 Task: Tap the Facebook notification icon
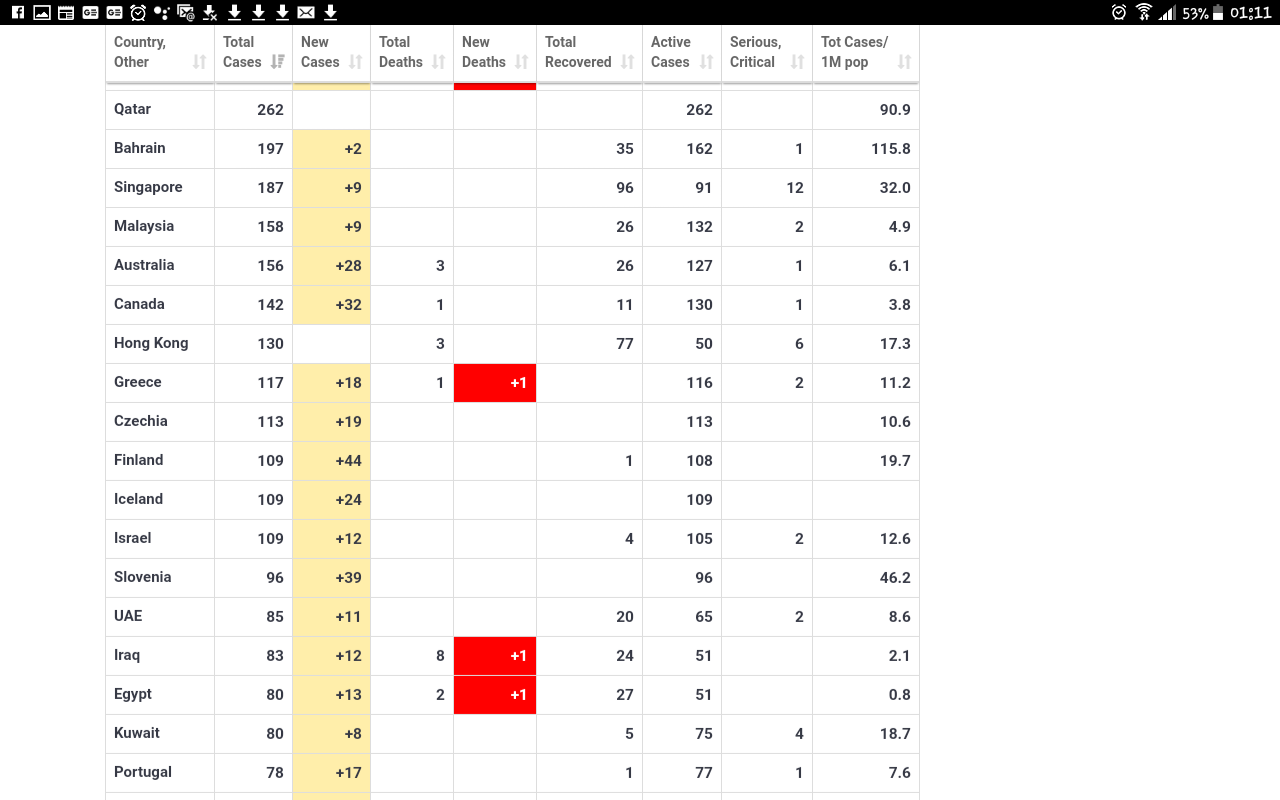[x=18, y=12]
